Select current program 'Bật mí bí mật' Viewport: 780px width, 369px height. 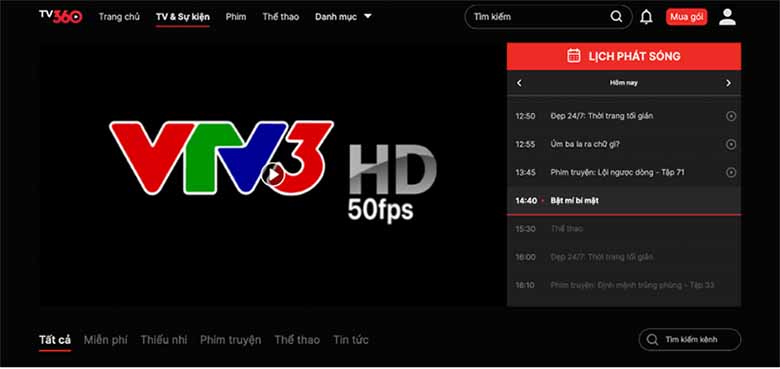pyautogui.click(x=624, y=200)
